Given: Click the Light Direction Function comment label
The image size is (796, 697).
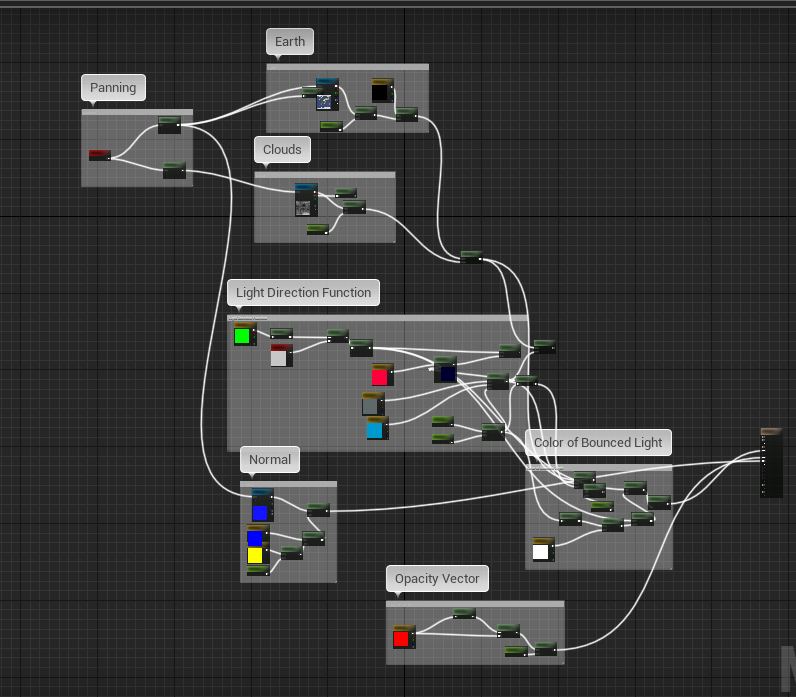Looking at the screenshot, I should (303, 293).
